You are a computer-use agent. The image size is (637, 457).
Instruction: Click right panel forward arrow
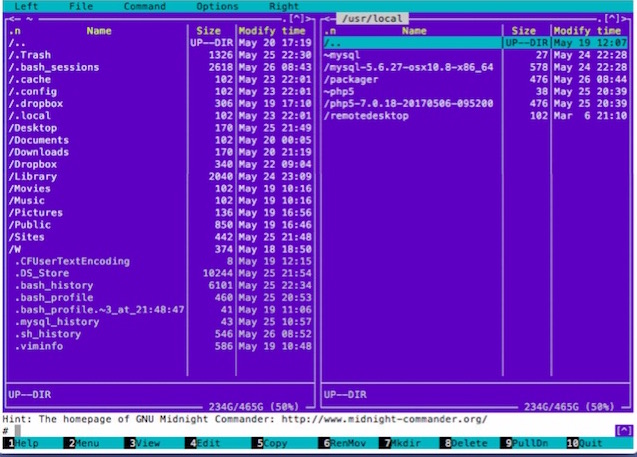(x=626, y=19)
